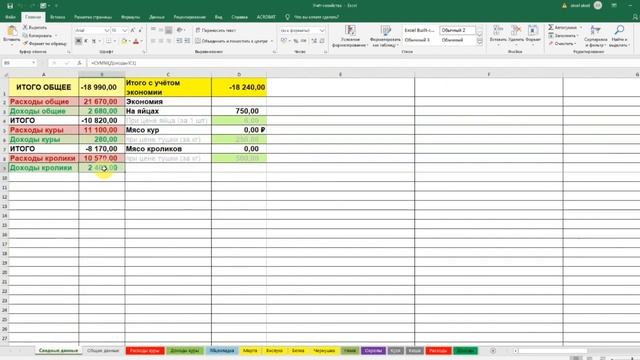Screen dimensions: 640x360
Task: Click the percent style icon
Action: coord(296,41)
